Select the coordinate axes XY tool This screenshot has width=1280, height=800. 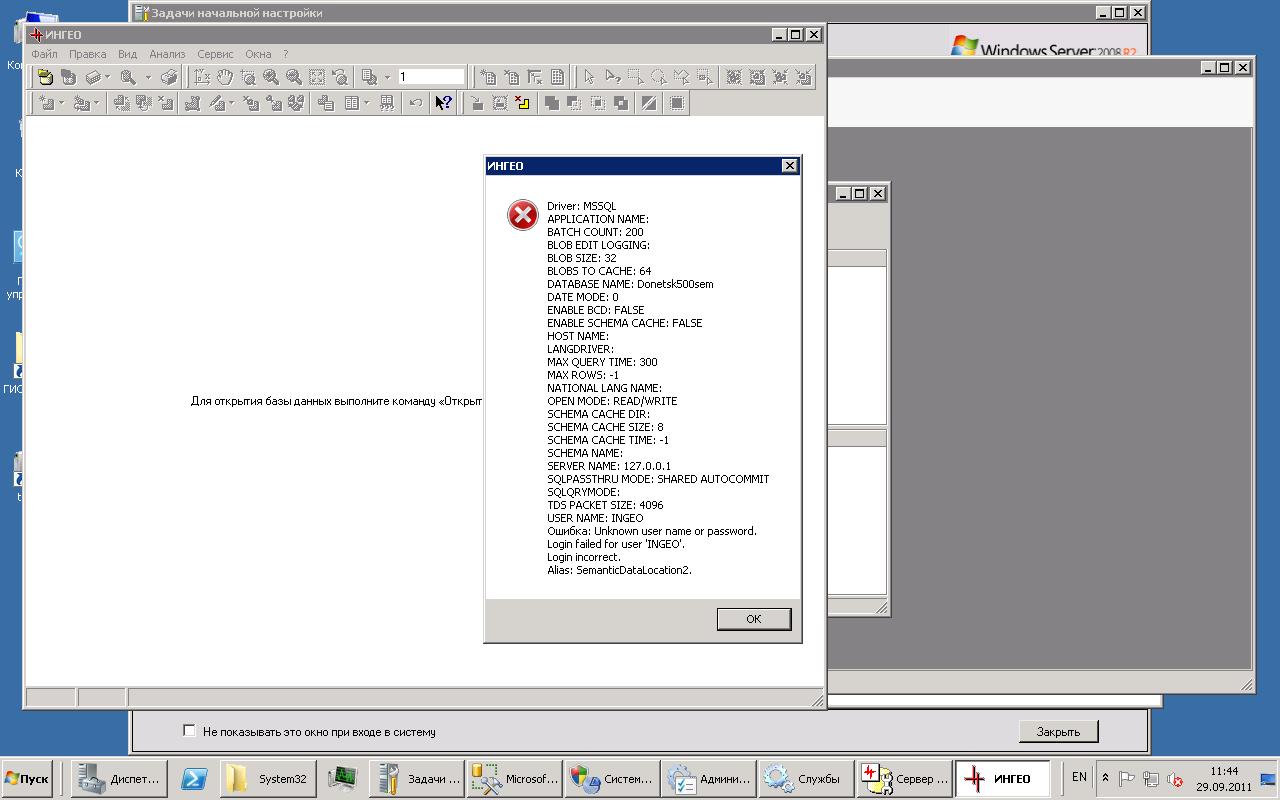pos(202,77)
